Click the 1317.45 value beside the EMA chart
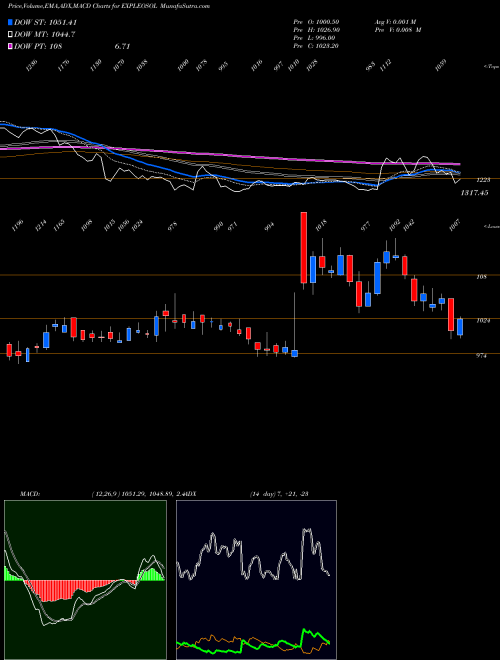500x660 pixels. click(474, 193)
